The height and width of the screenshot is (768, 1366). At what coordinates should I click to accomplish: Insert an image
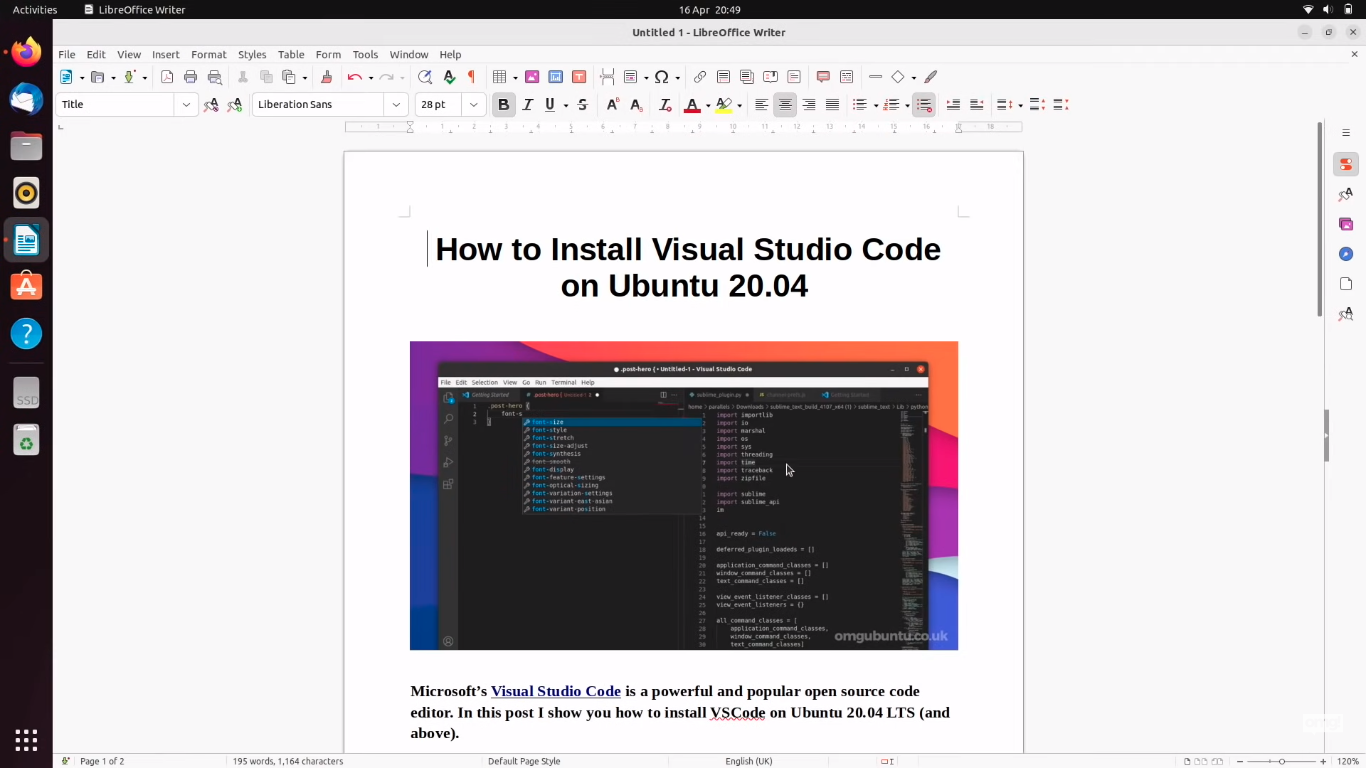(532, 77)
